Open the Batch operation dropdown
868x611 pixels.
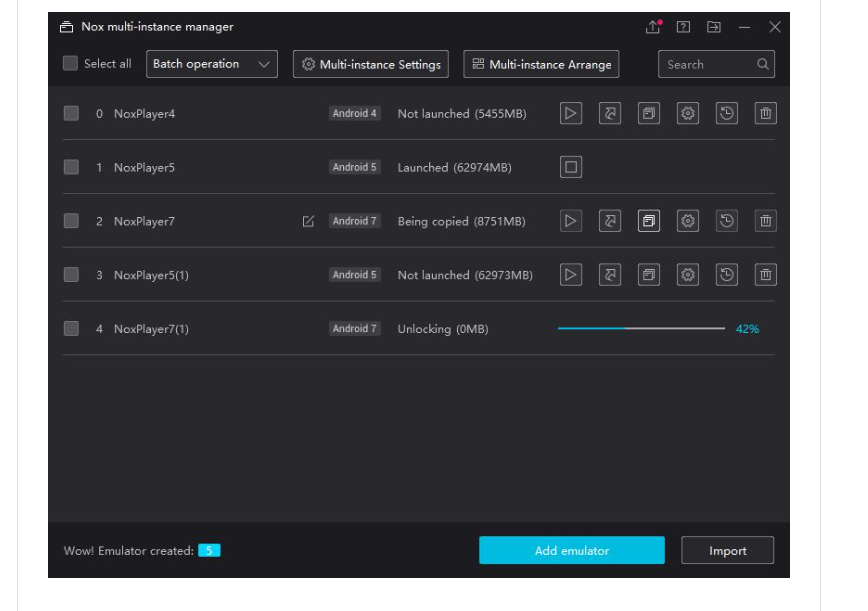click(x=211, y=64)
